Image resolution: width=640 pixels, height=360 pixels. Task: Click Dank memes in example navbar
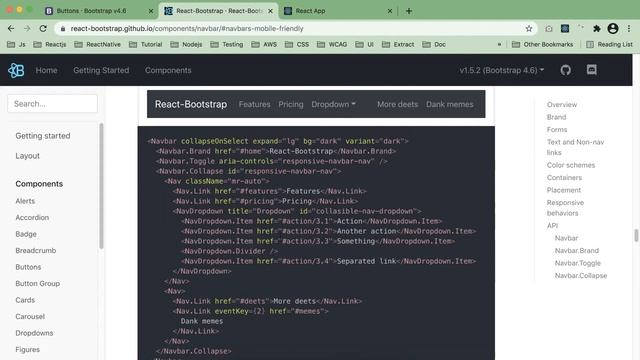coord(450,104)
